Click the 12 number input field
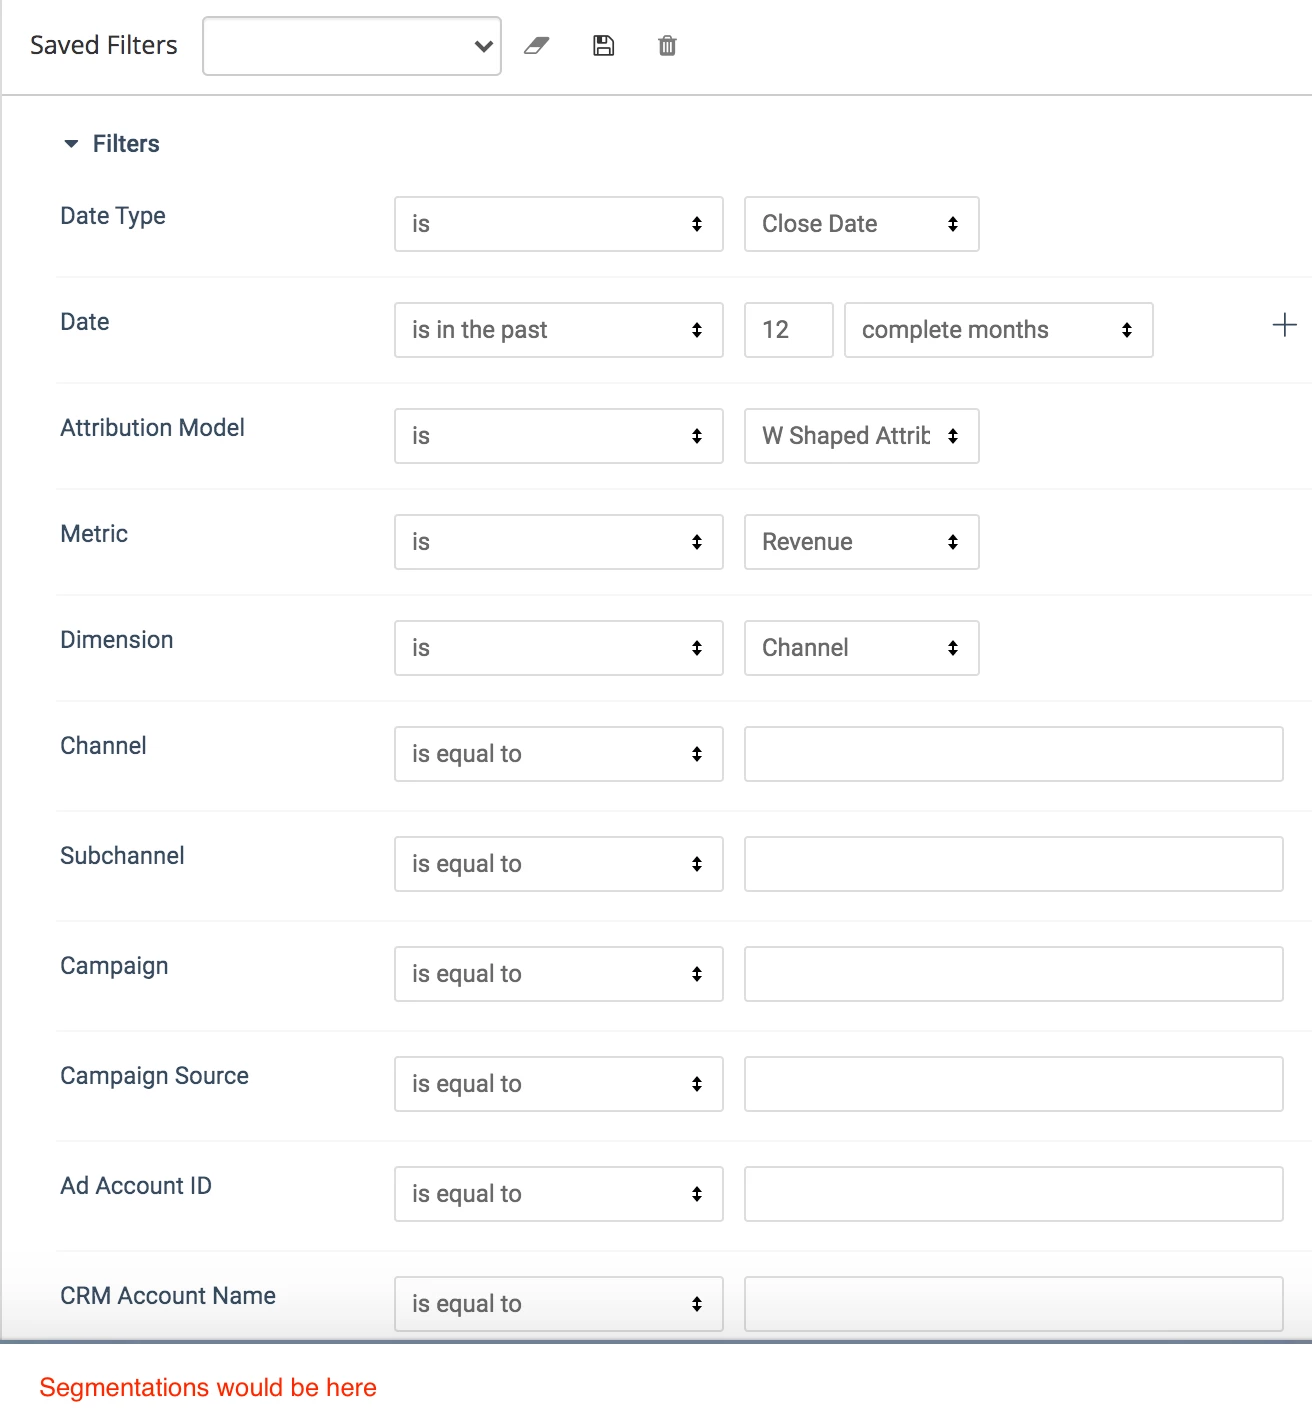Viewport: 1312px width, 1410px height. click(x=789, y=330)
